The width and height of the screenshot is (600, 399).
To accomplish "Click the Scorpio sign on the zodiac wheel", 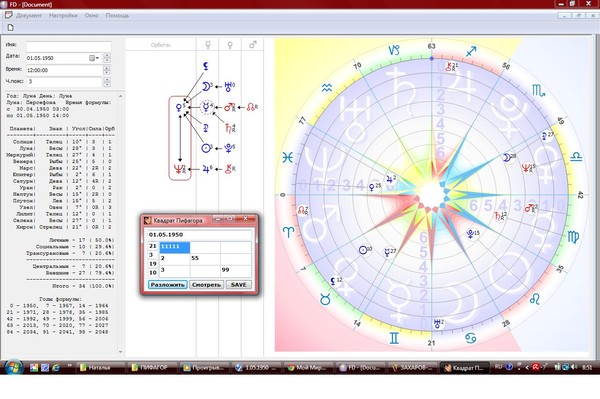I will (x=538, y=91).
